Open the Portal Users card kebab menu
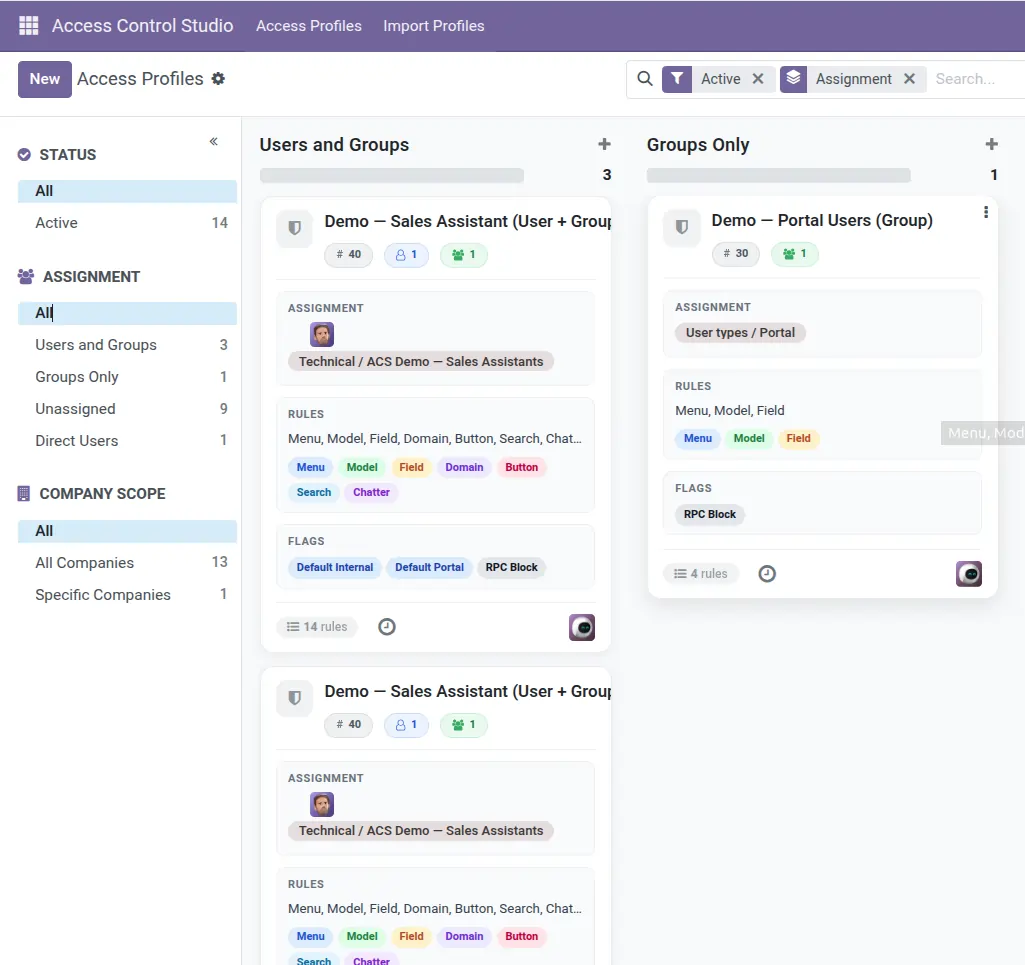Image resolution: width=1025 pixels, height=965 pixels. pos(986,212)
